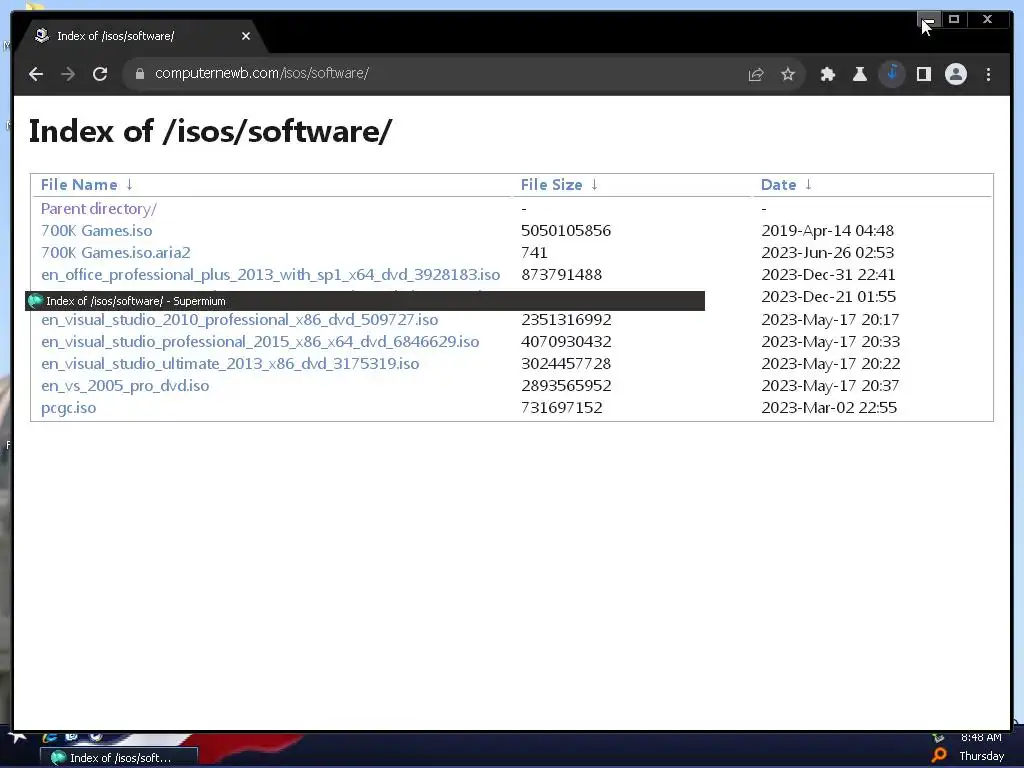Image resolution: width=1024 pixels, height=768 pixels.
Task: Minimize the Supermium browser window
Action: [x=928, y=20]
